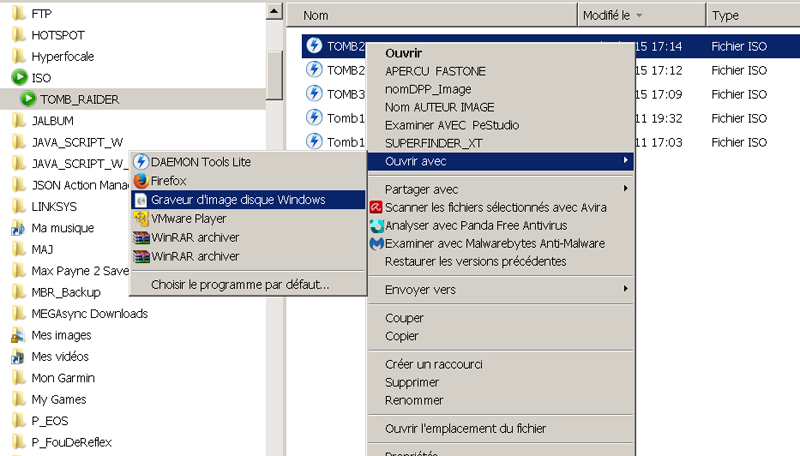This screenshot has width=800, height=456.
Task: Click the FTP folder icon
Action: pyautogui.click(x=18, y=13)
